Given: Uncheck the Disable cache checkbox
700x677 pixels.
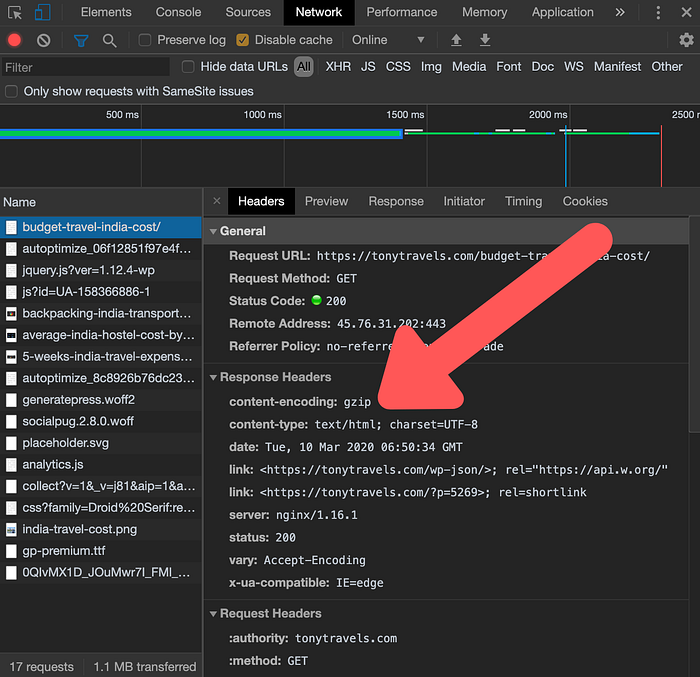Looking at the screenshot, I should click(x=243, y=40).
